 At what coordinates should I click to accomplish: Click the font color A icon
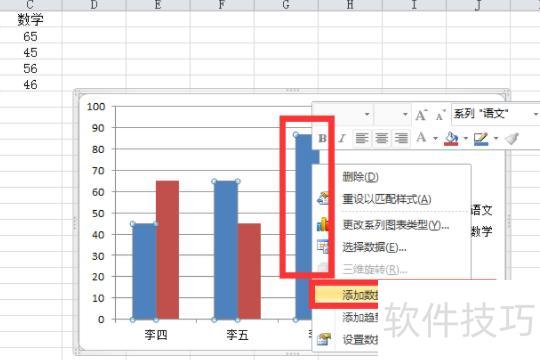[x=421, y=138]
